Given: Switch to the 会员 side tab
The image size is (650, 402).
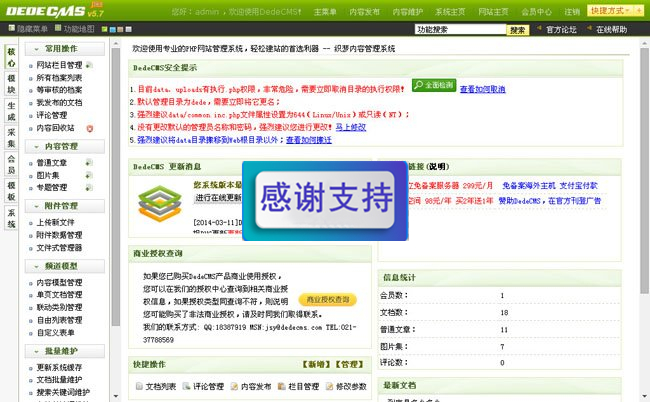Looking at the screenshot, I should 11,165.
